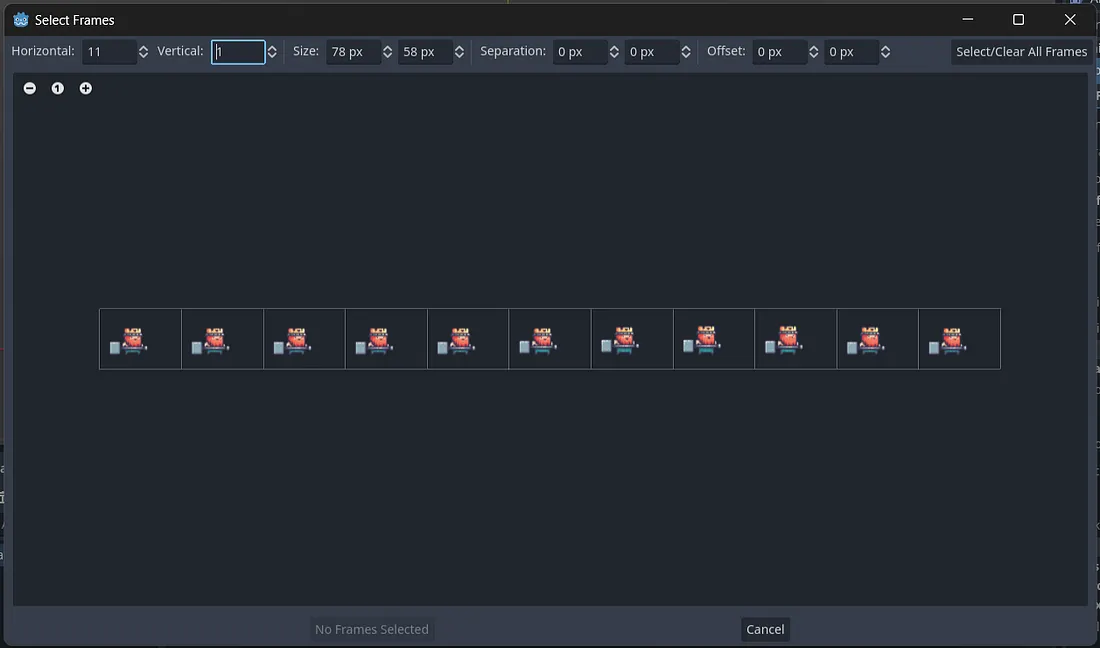This screenshot has width=1100, height=648.
Task: Focus the Vertical frames count field
Action: (238, 52)
